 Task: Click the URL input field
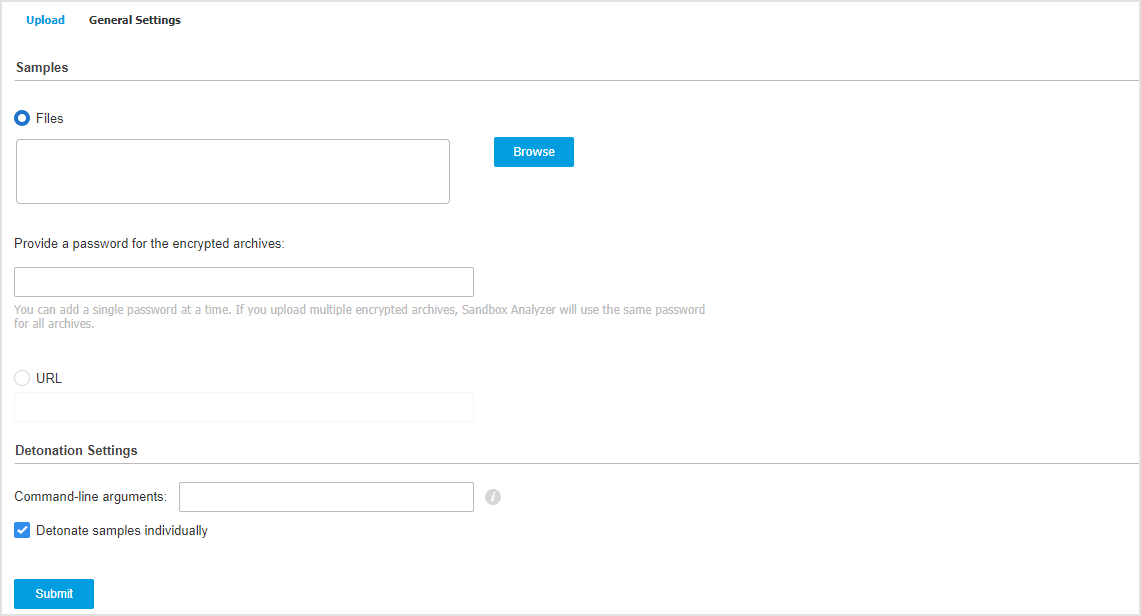click(243, 406)
